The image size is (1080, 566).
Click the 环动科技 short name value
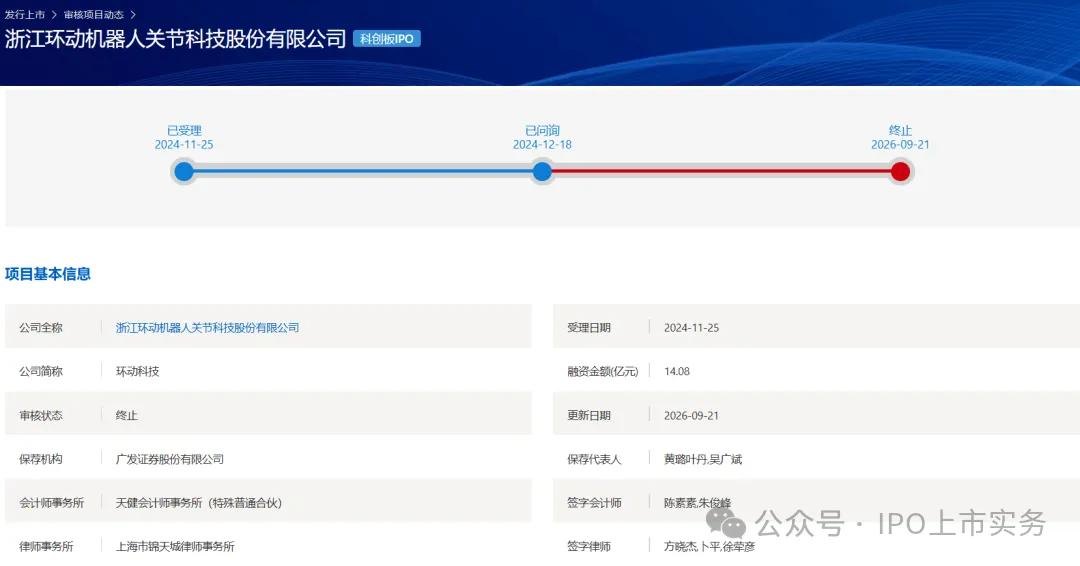click(137, 371)
